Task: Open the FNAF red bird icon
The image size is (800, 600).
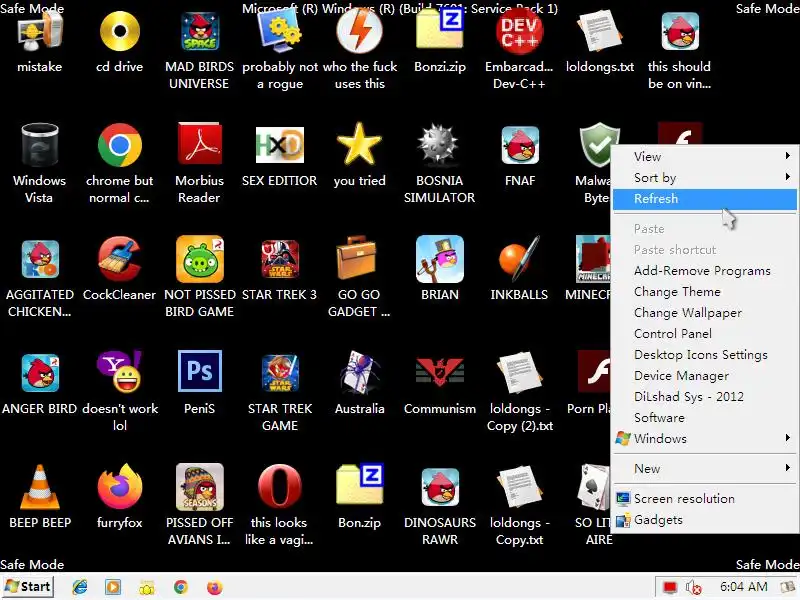Action: pyautogui.click(x=519, y=145)
